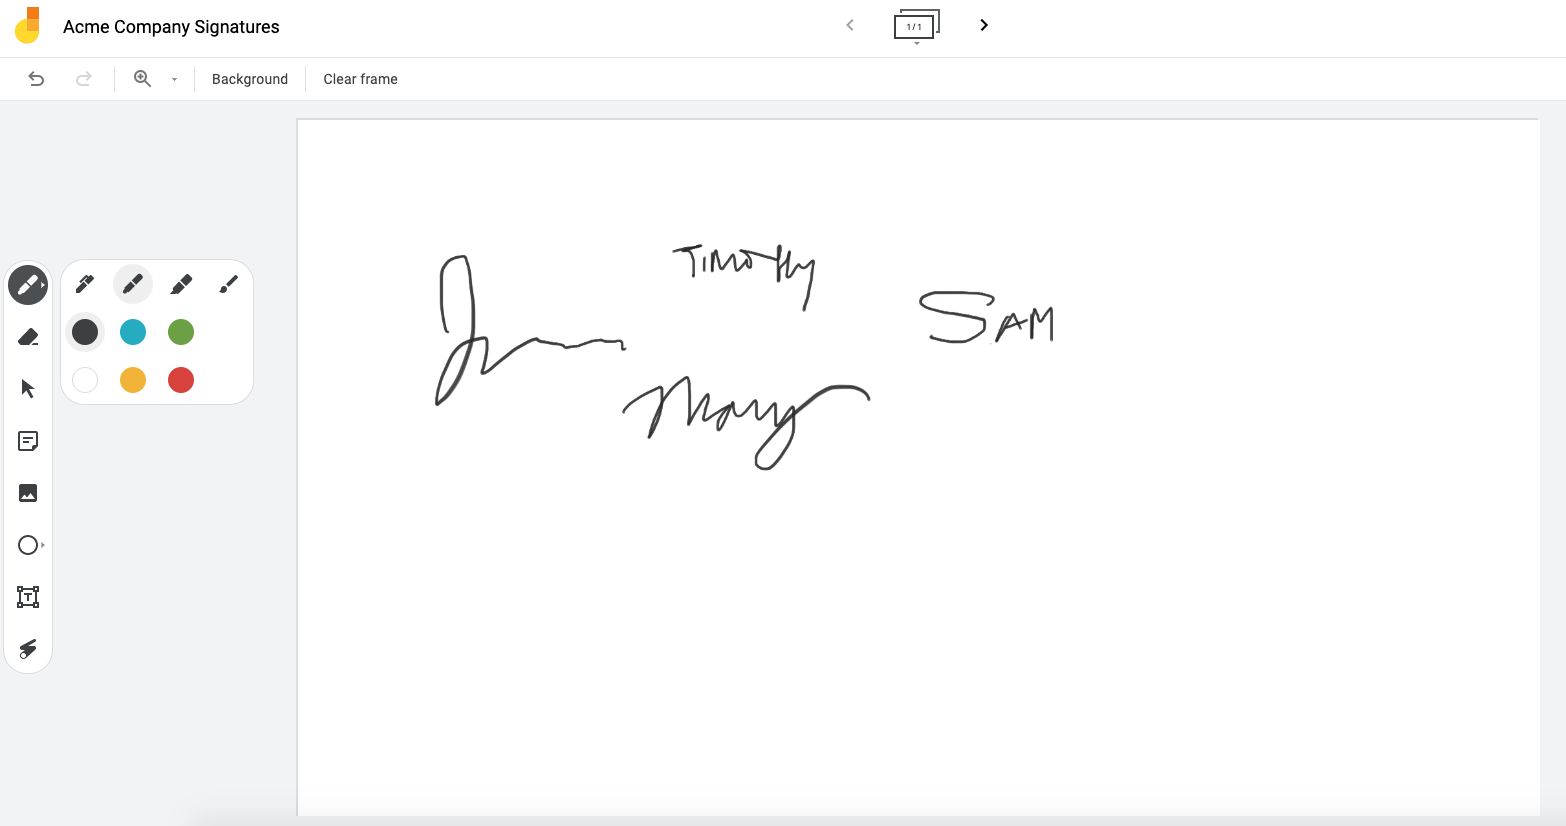Switch to the Highlighter tip
The width and height of the screenshot is (1566, 826).
181,285
